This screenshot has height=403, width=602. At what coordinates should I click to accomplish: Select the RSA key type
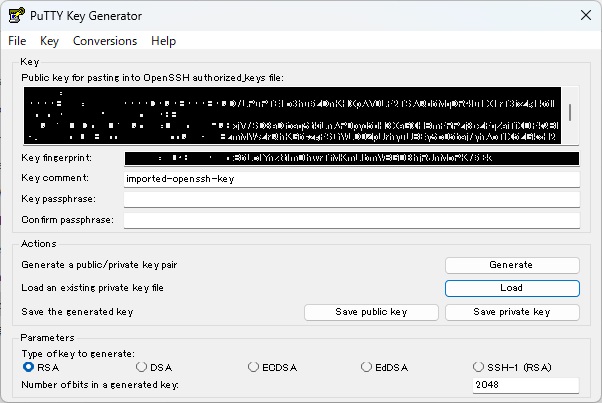click(29, 367)
